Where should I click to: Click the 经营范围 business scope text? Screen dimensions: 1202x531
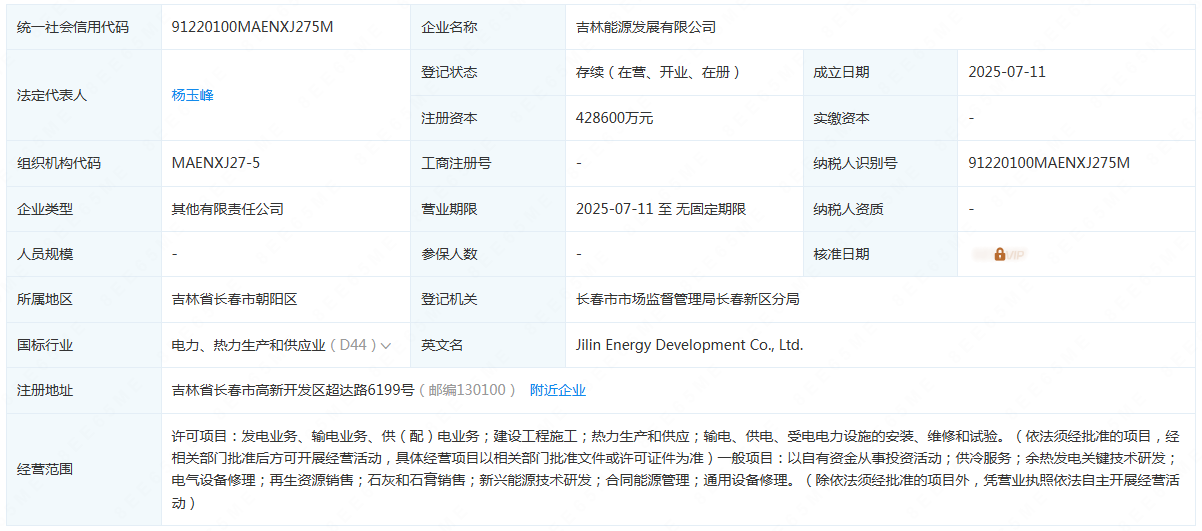click(x=675, y=470)
